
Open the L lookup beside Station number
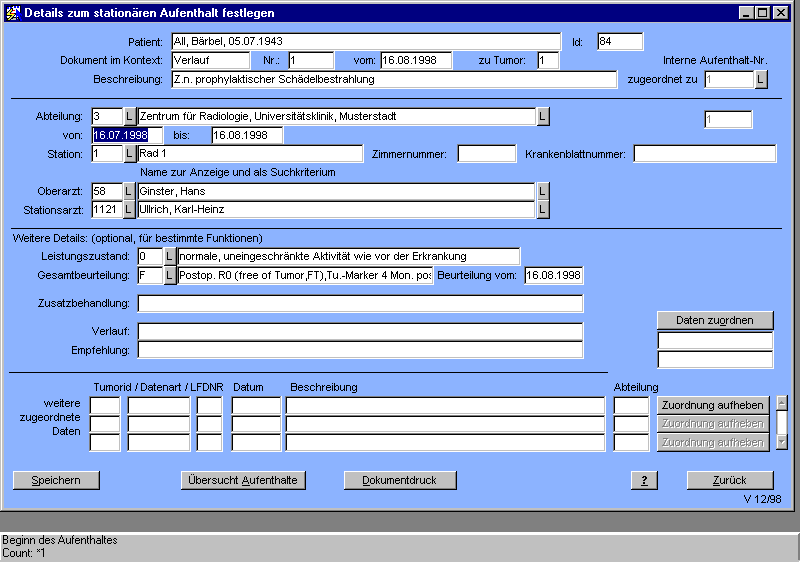coord(129,154)
